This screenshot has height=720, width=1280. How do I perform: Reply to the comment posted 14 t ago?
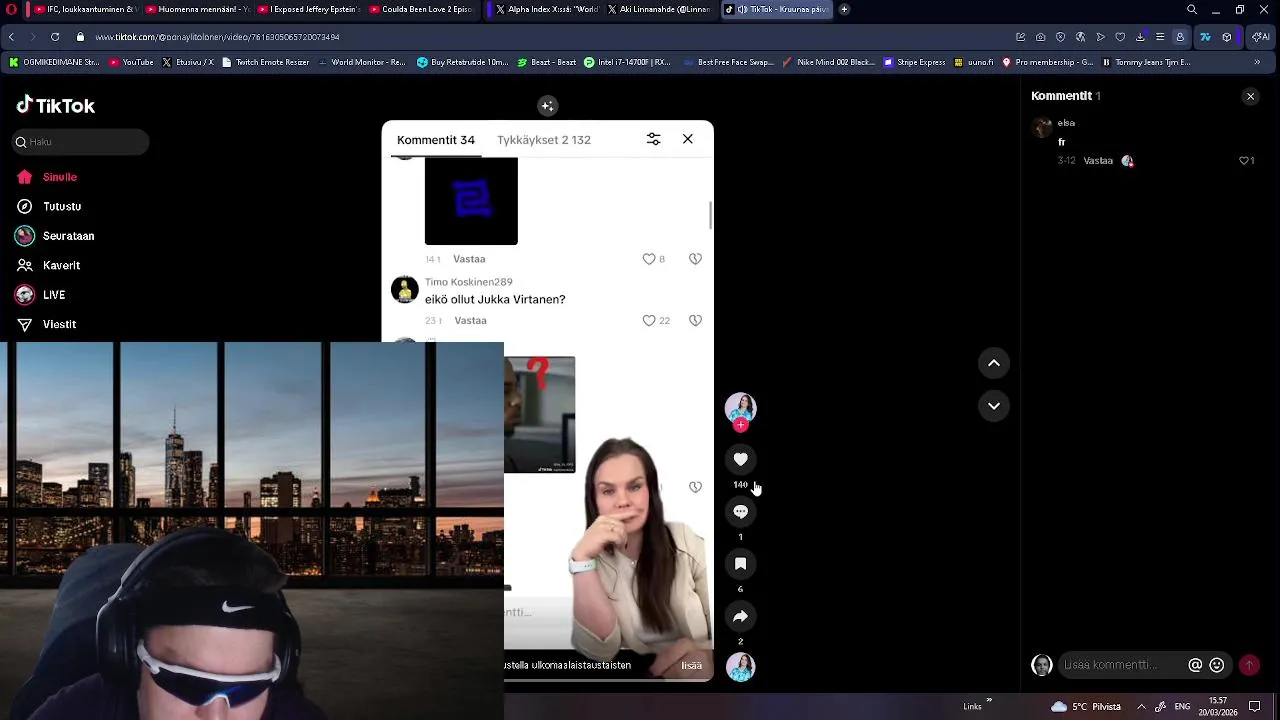click(x=469, y=259)
